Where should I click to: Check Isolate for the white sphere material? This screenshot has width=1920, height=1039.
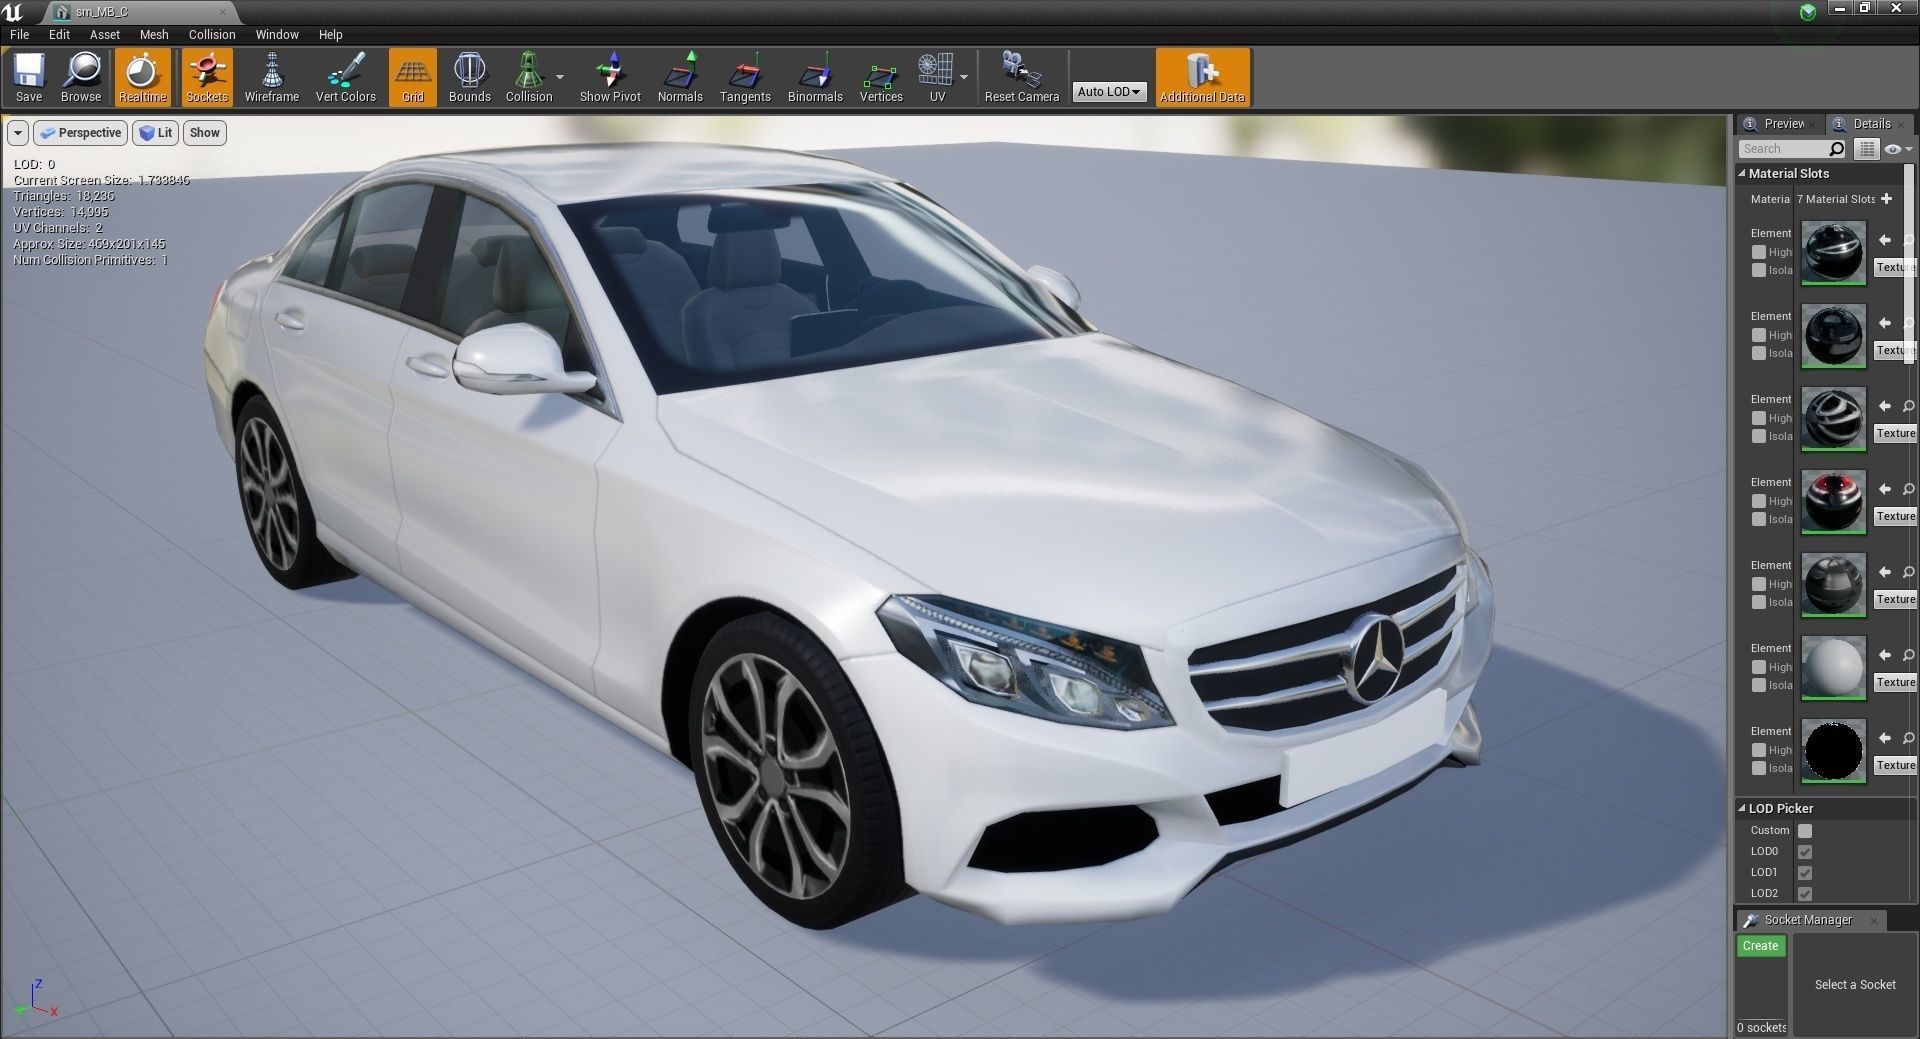coord(1759,685)
